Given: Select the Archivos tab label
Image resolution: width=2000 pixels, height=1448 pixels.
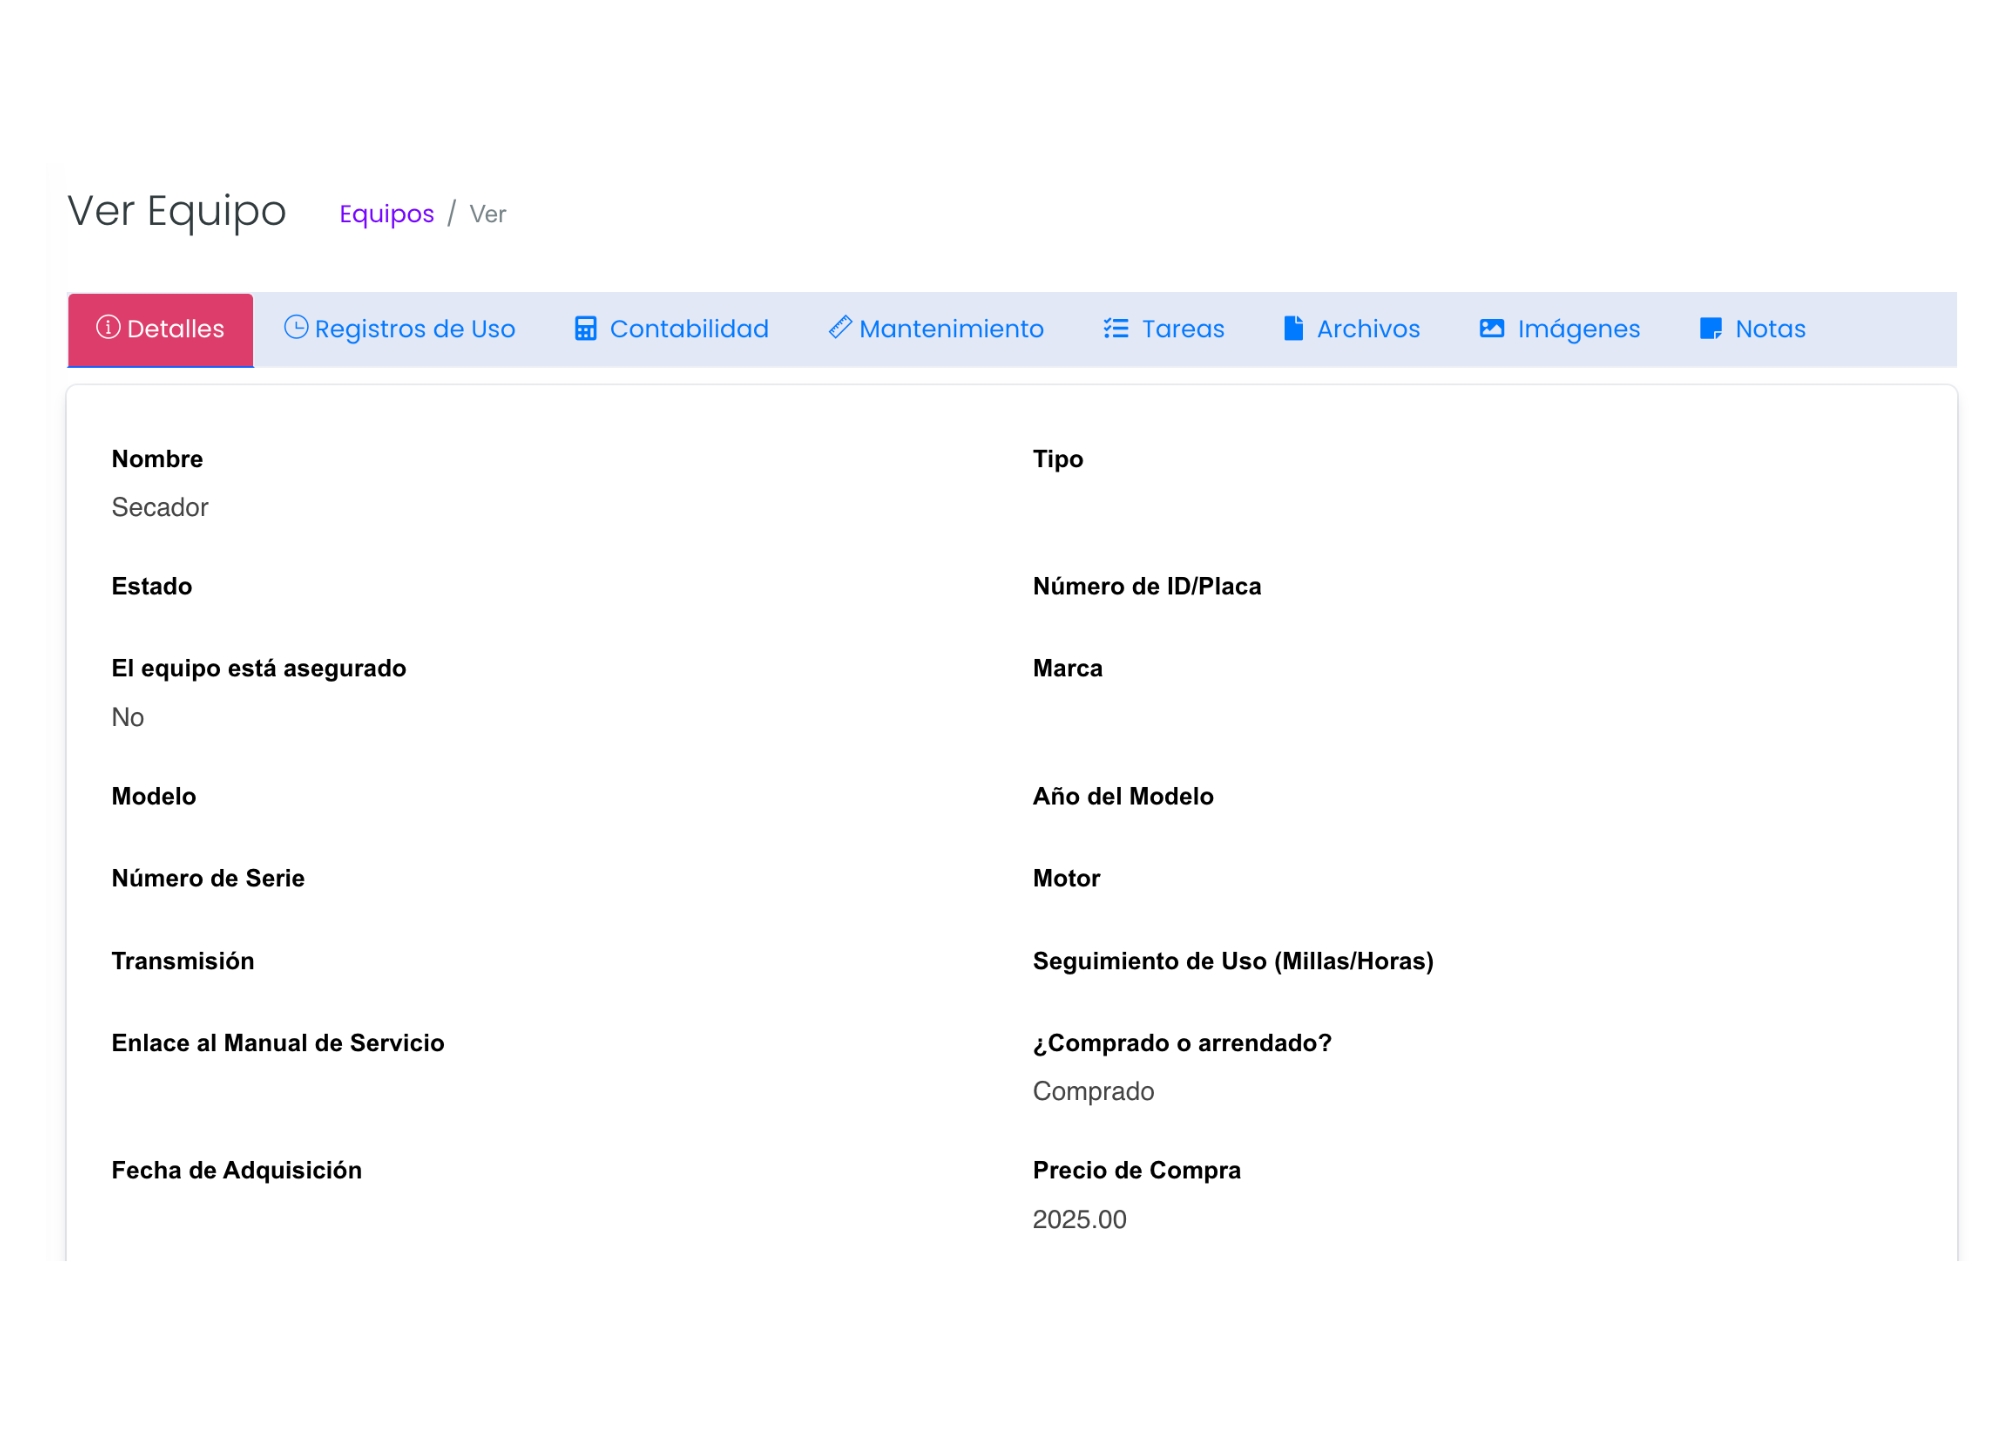Looking at the screenshot, I should pos(1368,329).
